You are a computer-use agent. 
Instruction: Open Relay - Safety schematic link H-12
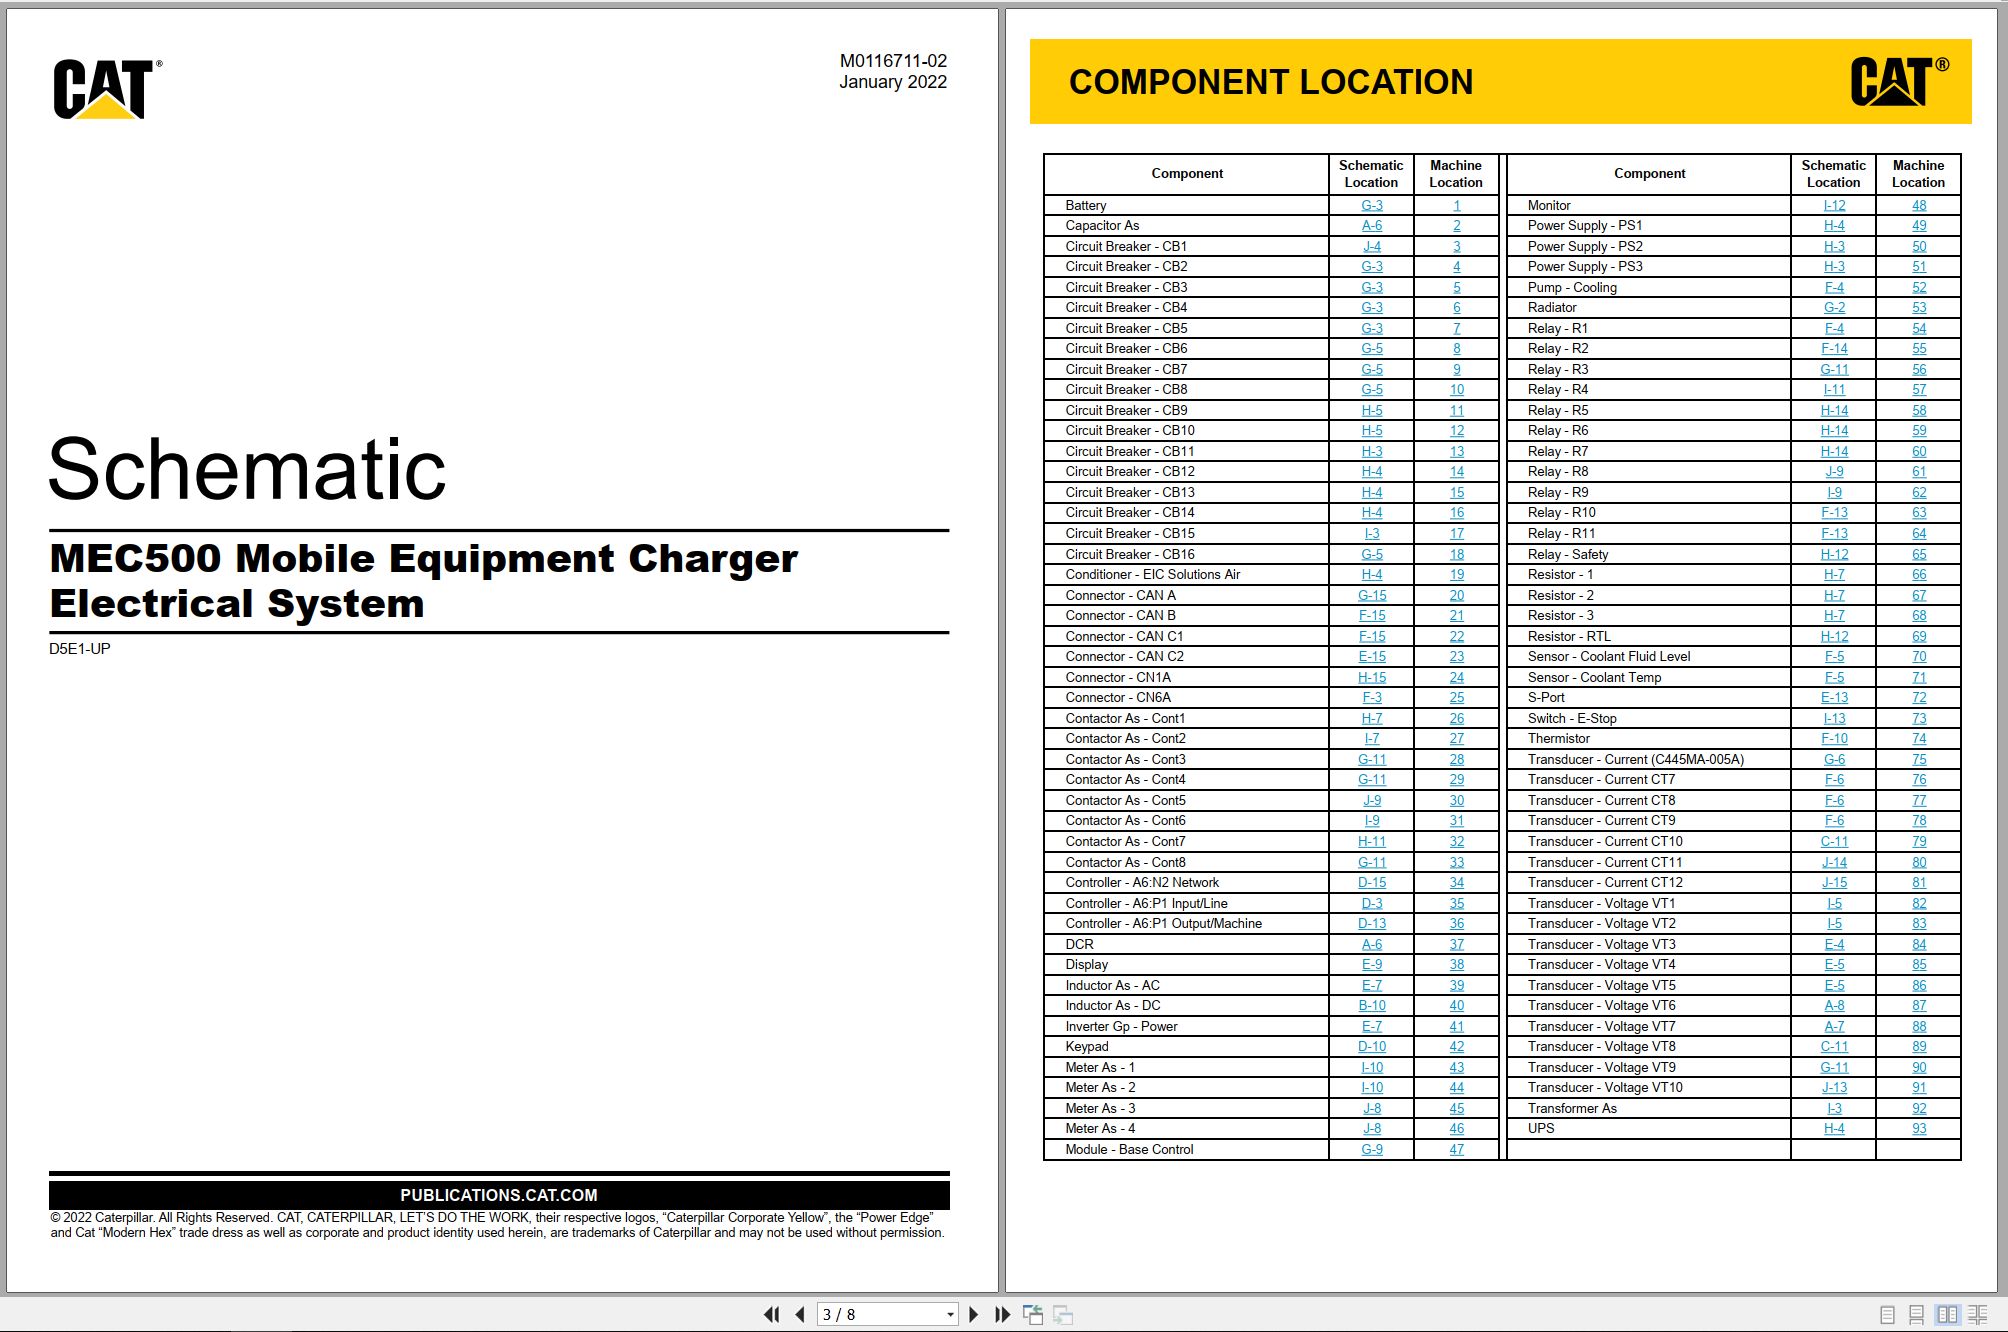pyautogui.click(x=1834, y=554)
